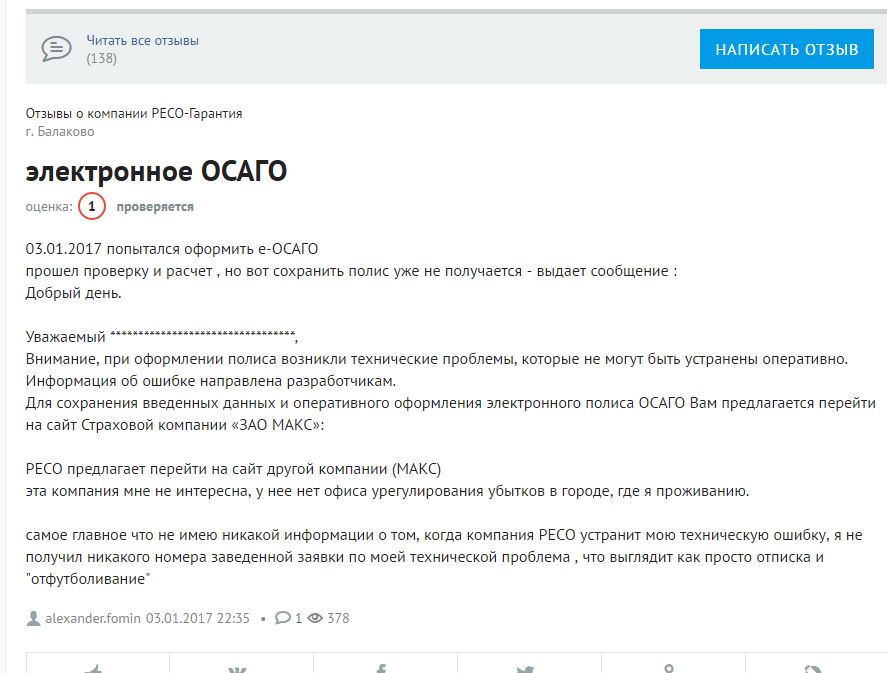This screenshot has height=673, width=887.
Task: Open the alexander.fomin author profile
Action: pos(93,618)
